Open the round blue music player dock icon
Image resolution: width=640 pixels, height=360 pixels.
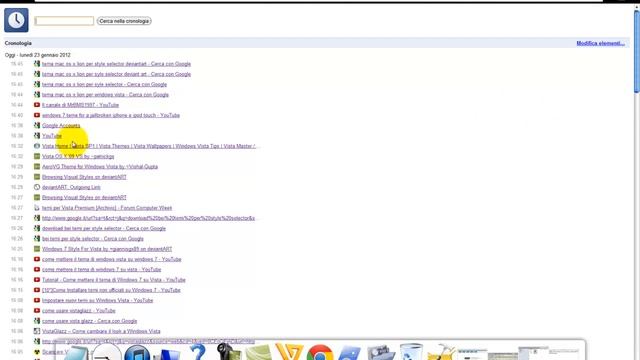point(137,352)
